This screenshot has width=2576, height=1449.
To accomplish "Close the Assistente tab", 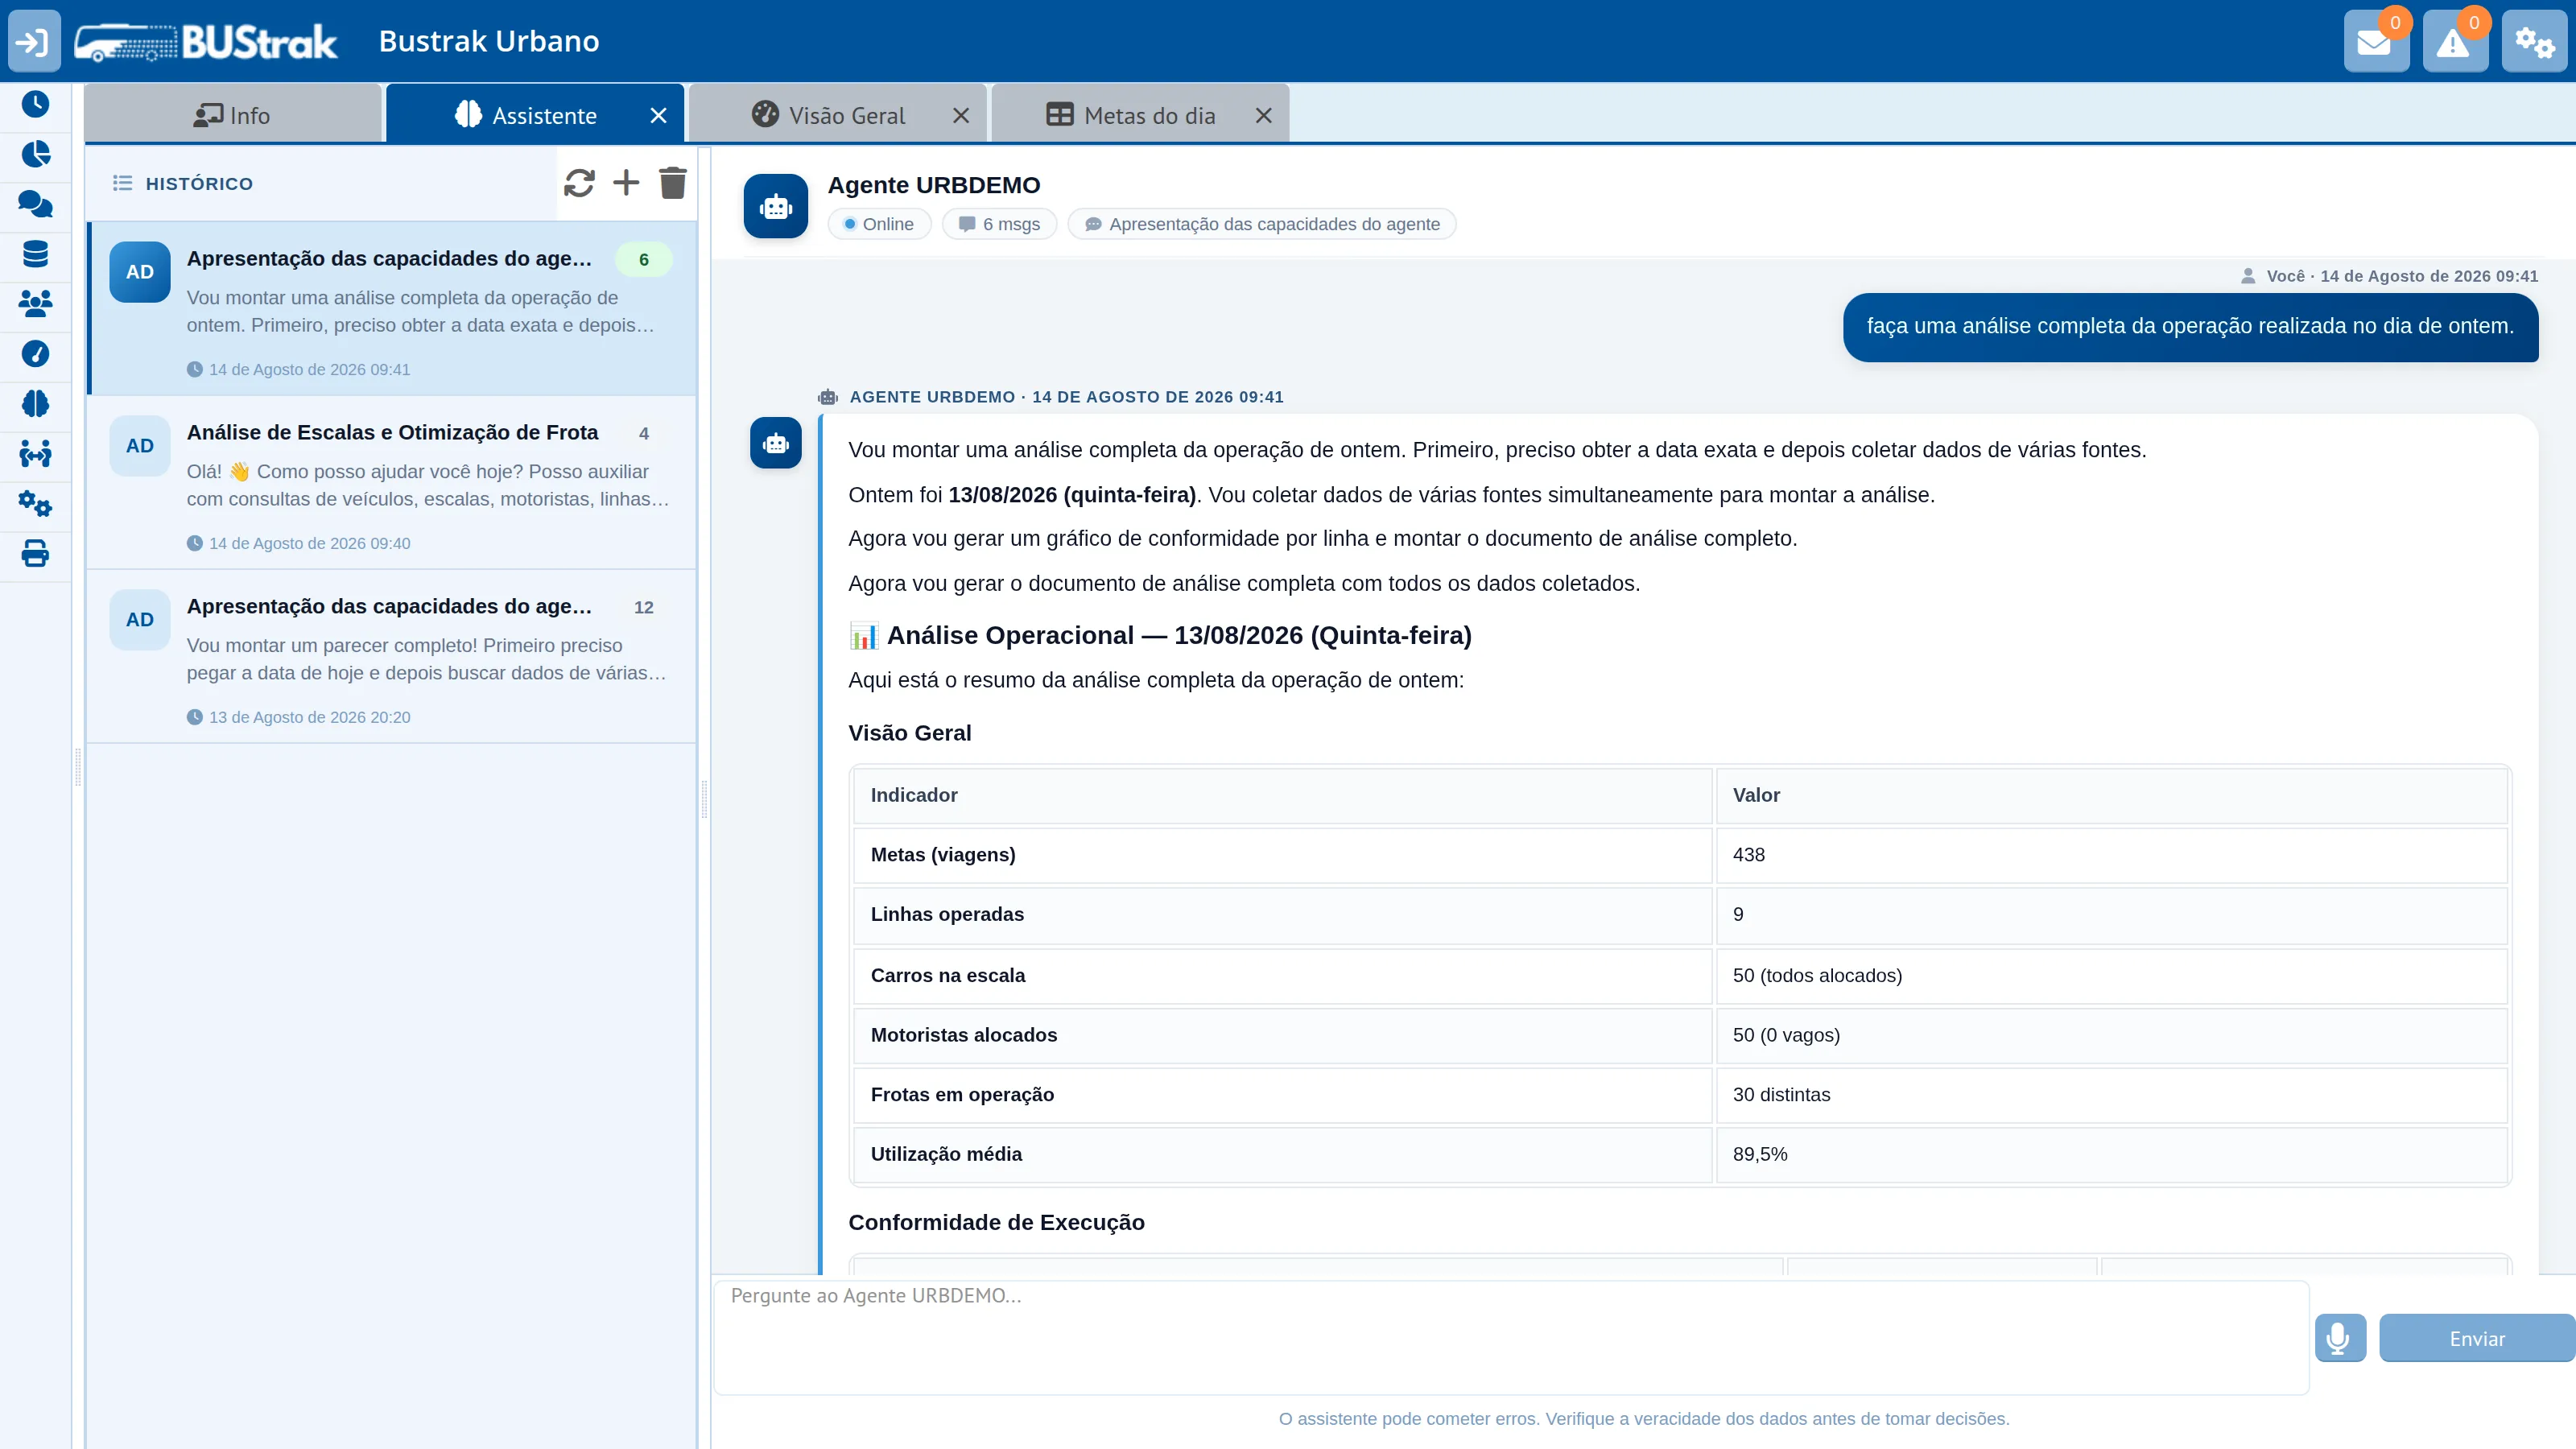I will (658, 116).
